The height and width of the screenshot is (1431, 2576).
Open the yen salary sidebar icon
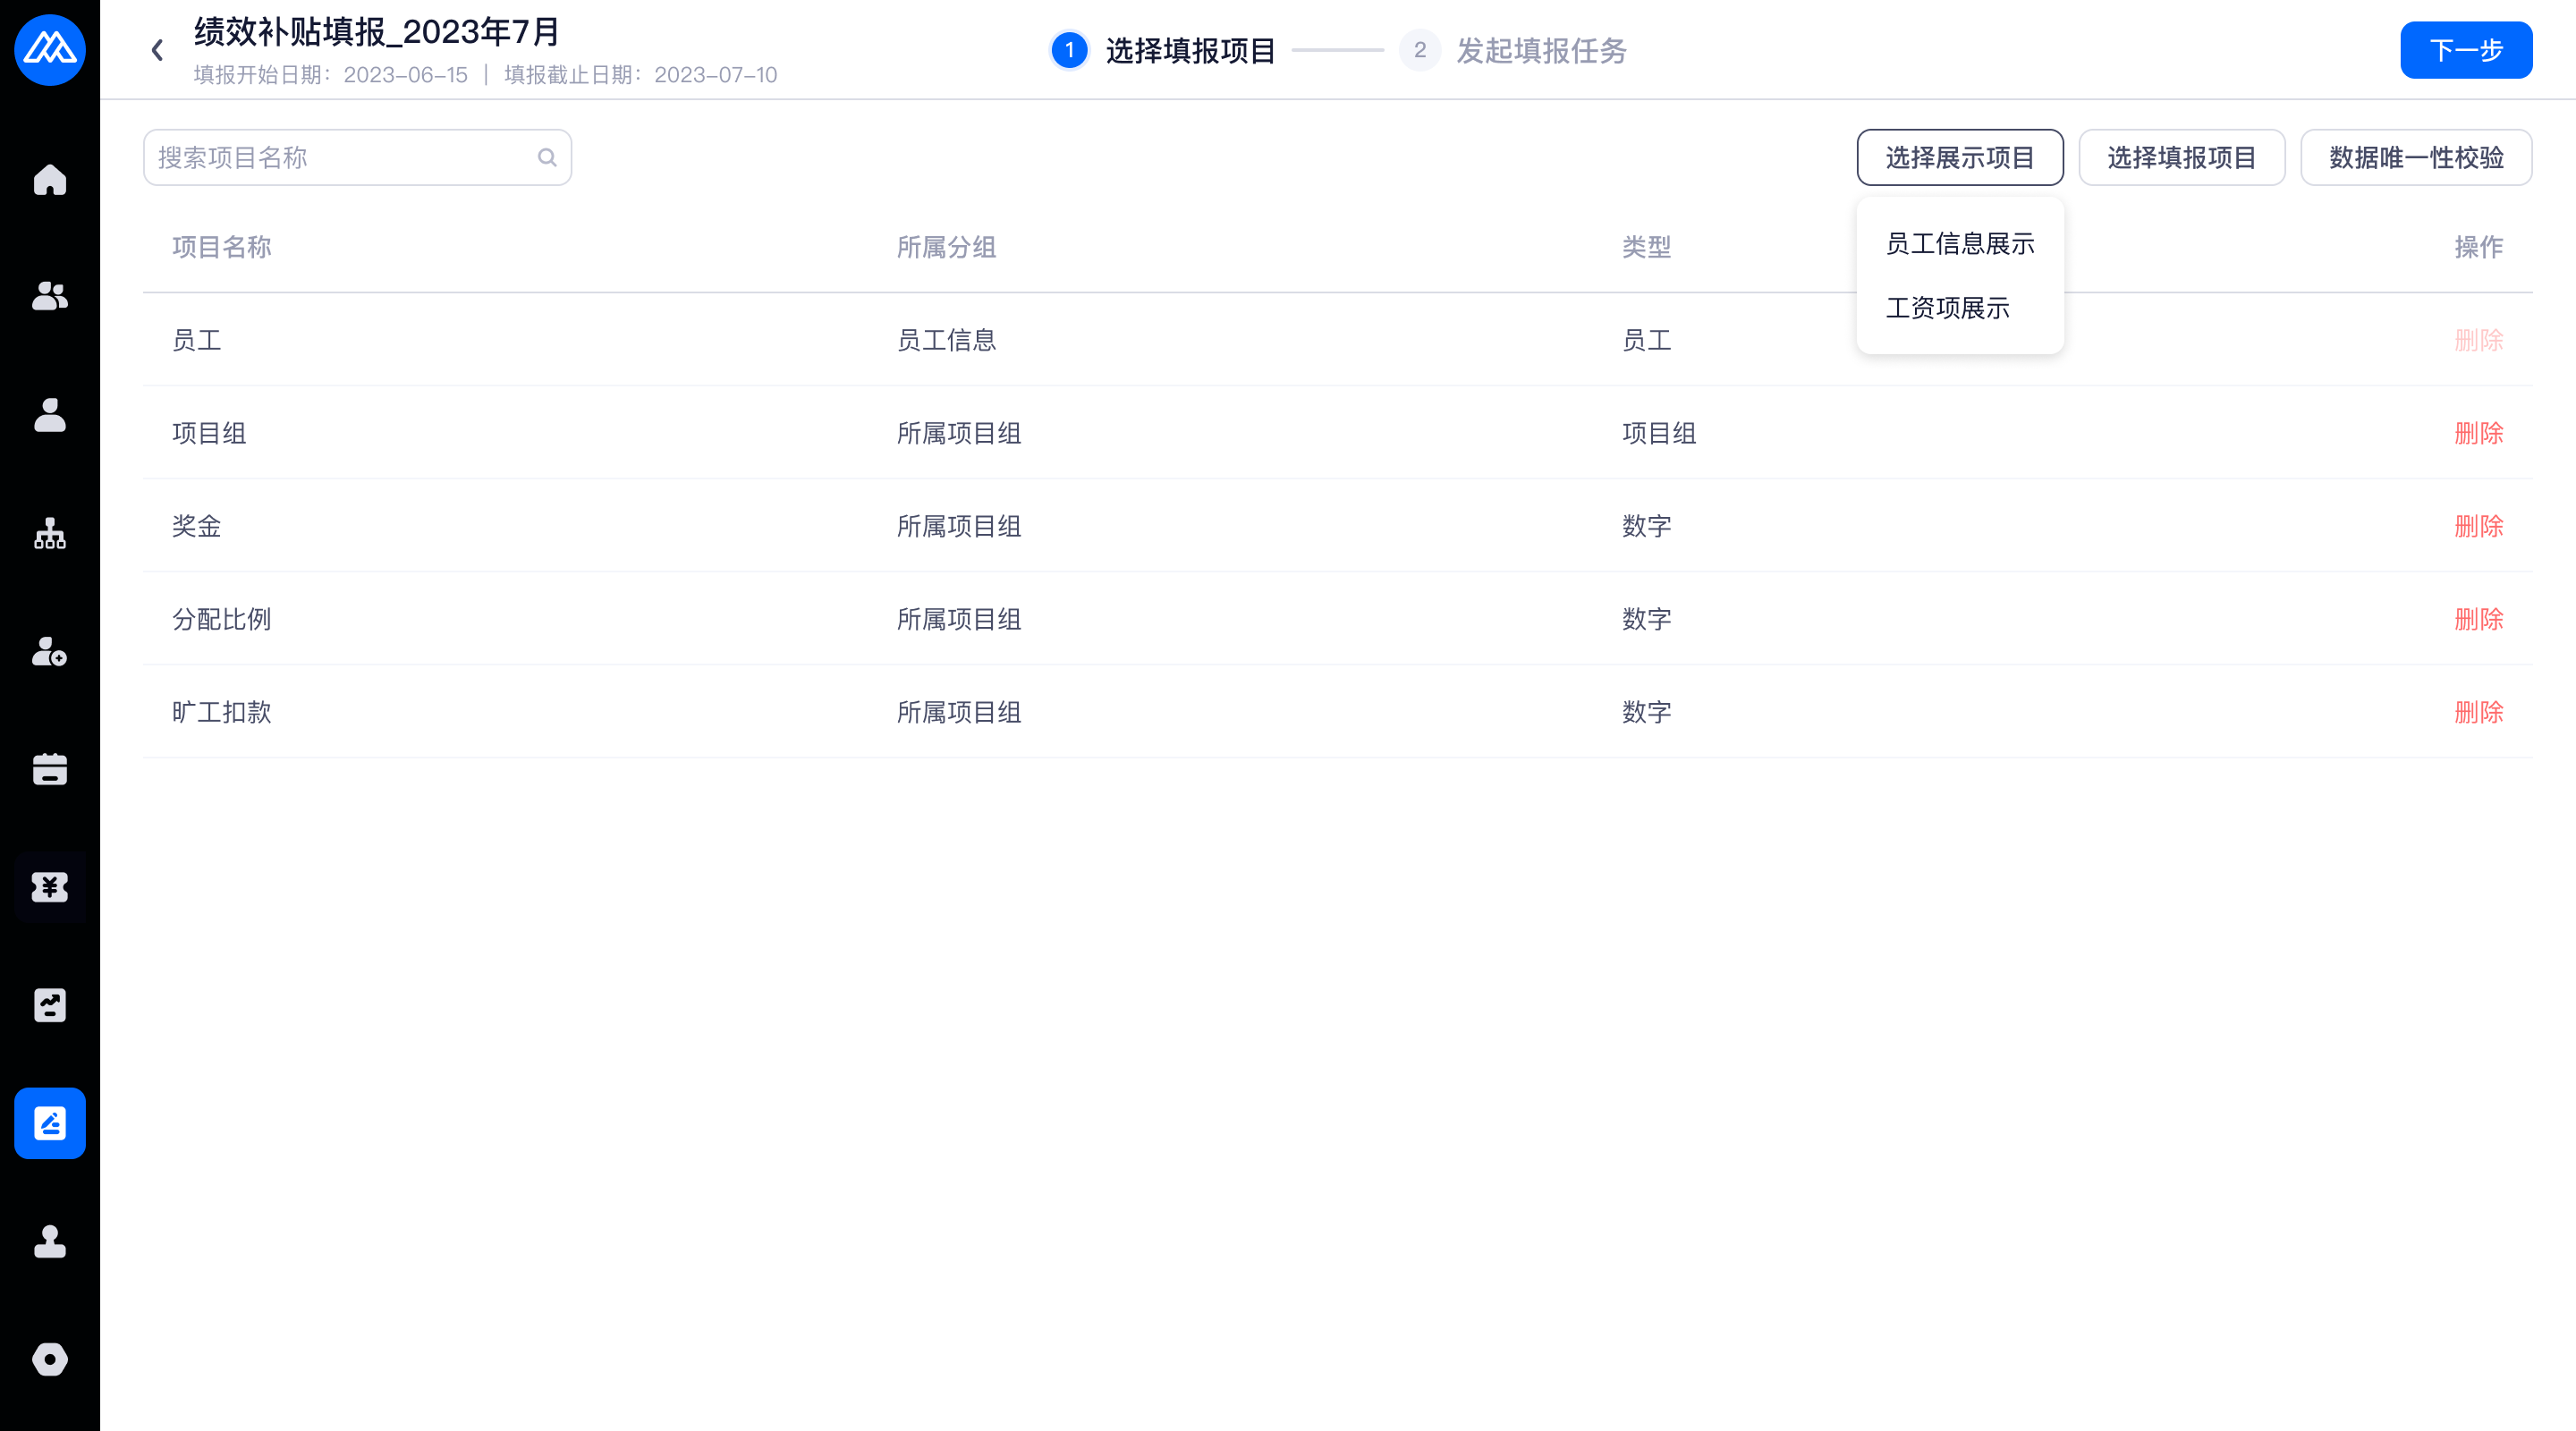tap(50, 887)
